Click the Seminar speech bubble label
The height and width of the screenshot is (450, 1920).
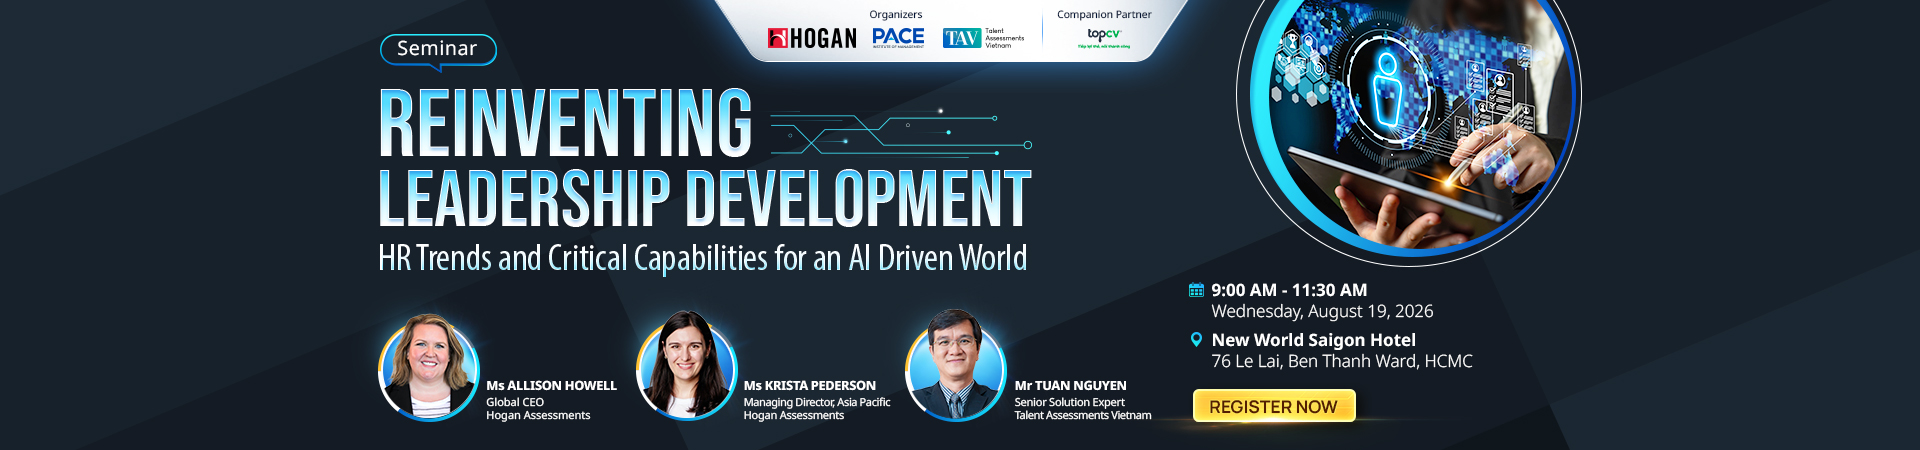click(438, 51)
